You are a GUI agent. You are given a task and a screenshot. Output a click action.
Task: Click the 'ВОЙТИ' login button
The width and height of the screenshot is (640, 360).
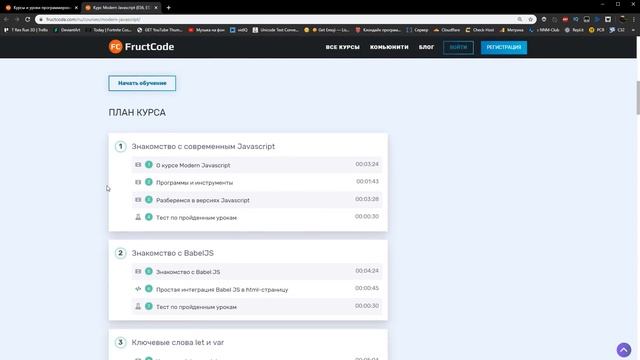point(458,47)
